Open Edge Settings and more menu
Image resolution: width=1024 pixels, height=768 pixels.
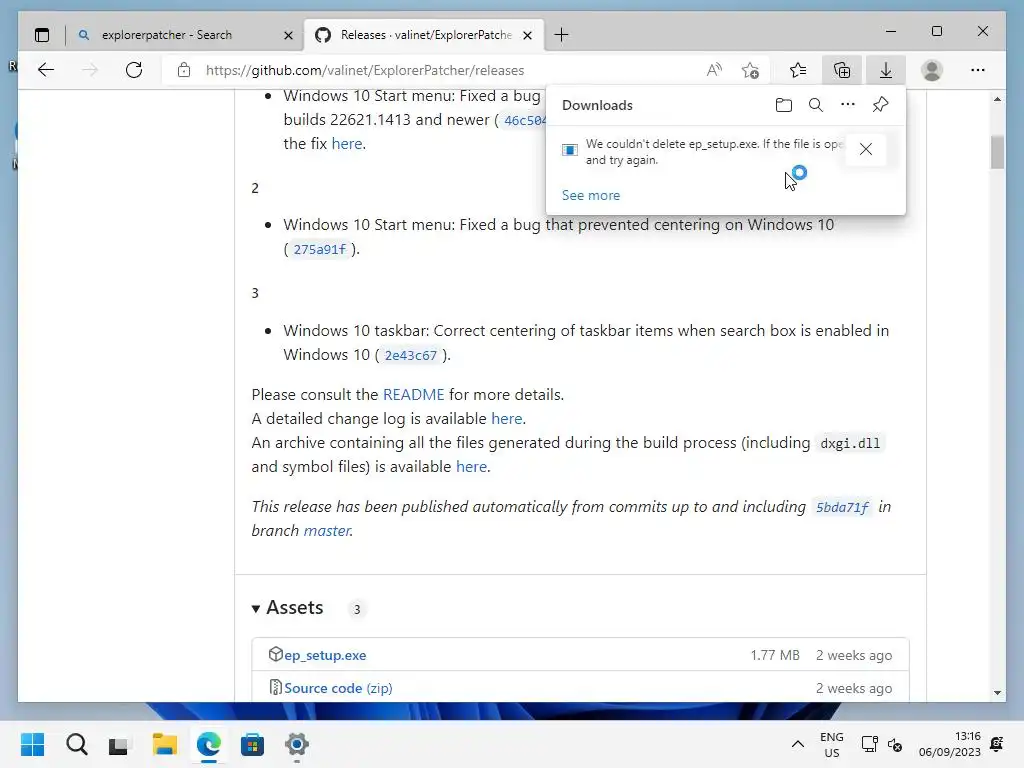tap(978, 70)
